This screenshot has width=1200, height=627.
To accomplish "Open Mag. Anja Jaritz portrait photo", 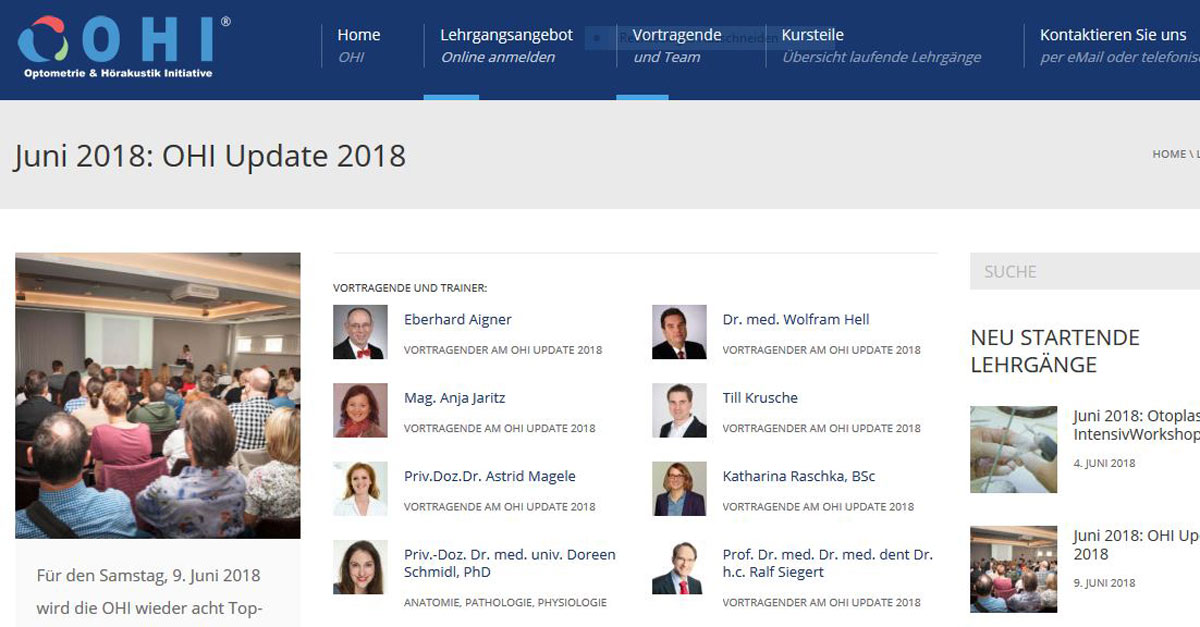I will tap(360, 410).
